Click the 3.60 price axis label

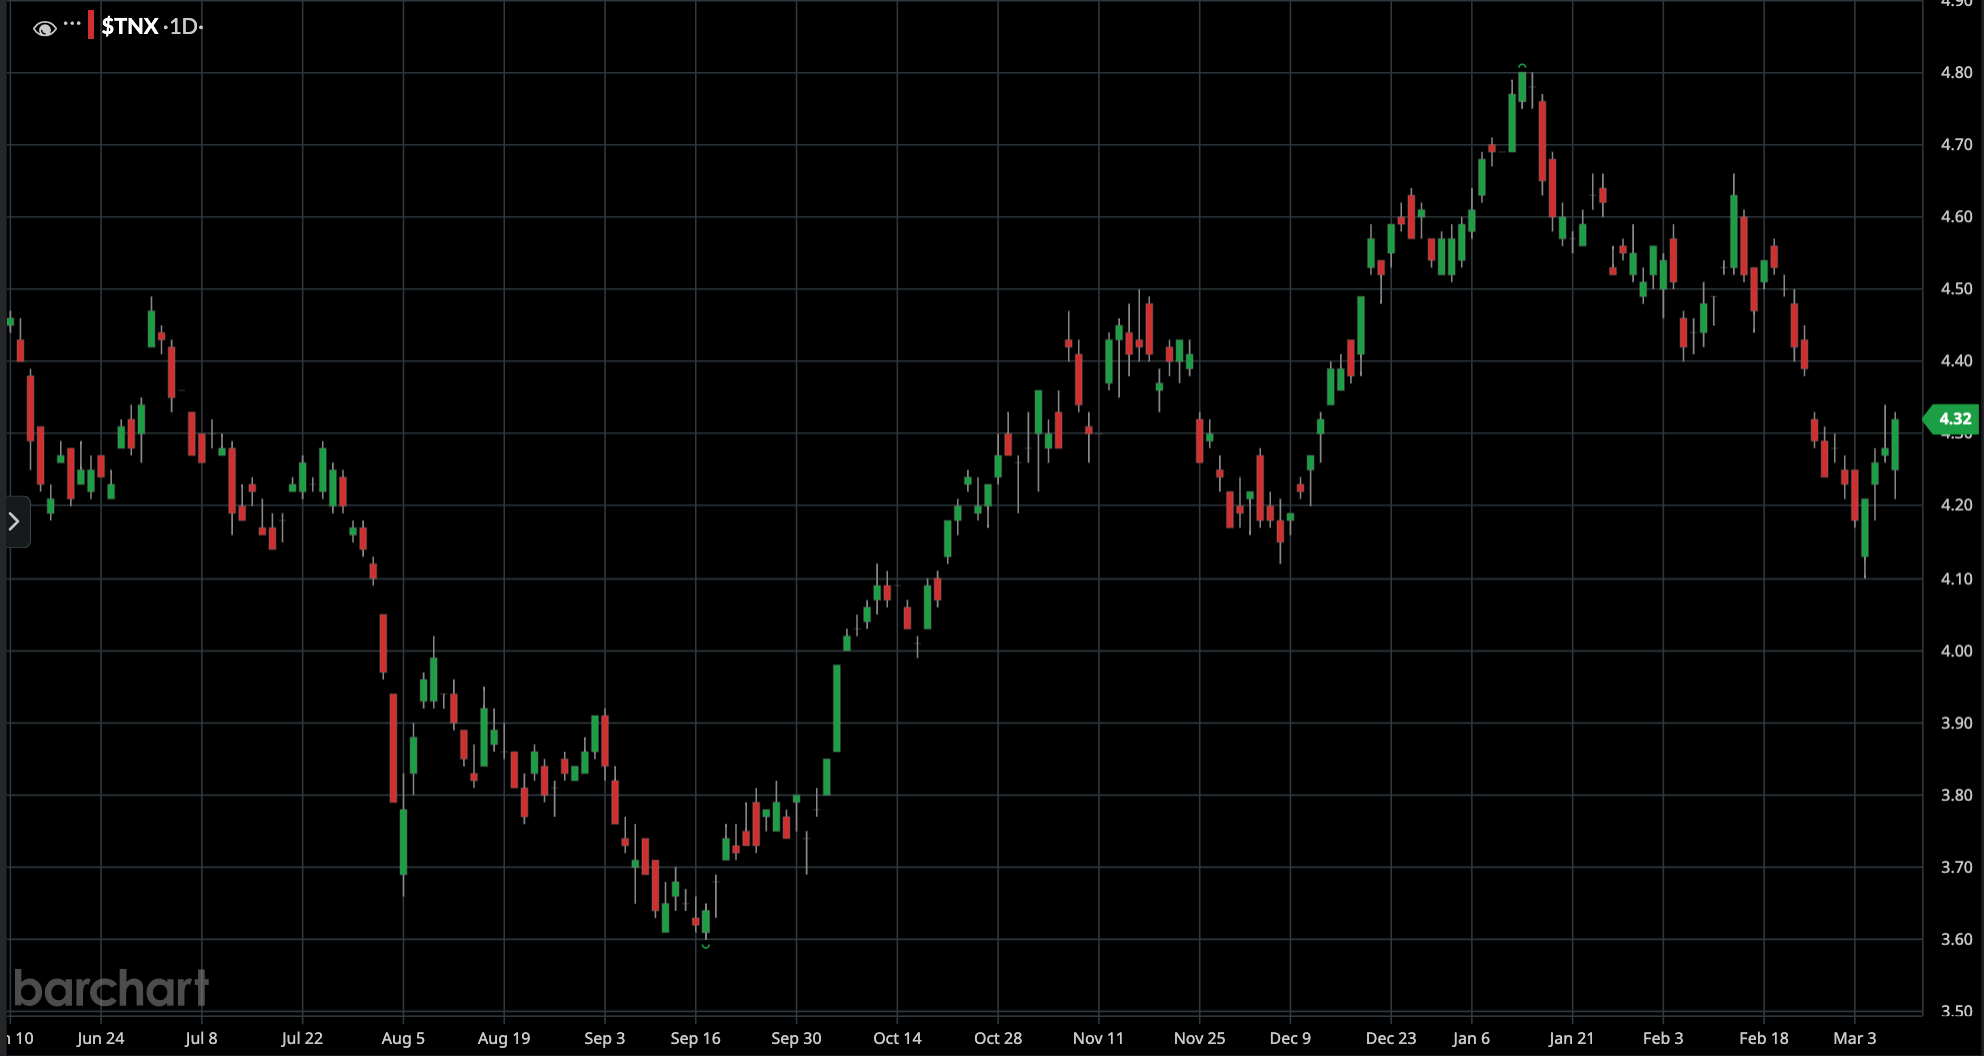[x=1956, y=939]
